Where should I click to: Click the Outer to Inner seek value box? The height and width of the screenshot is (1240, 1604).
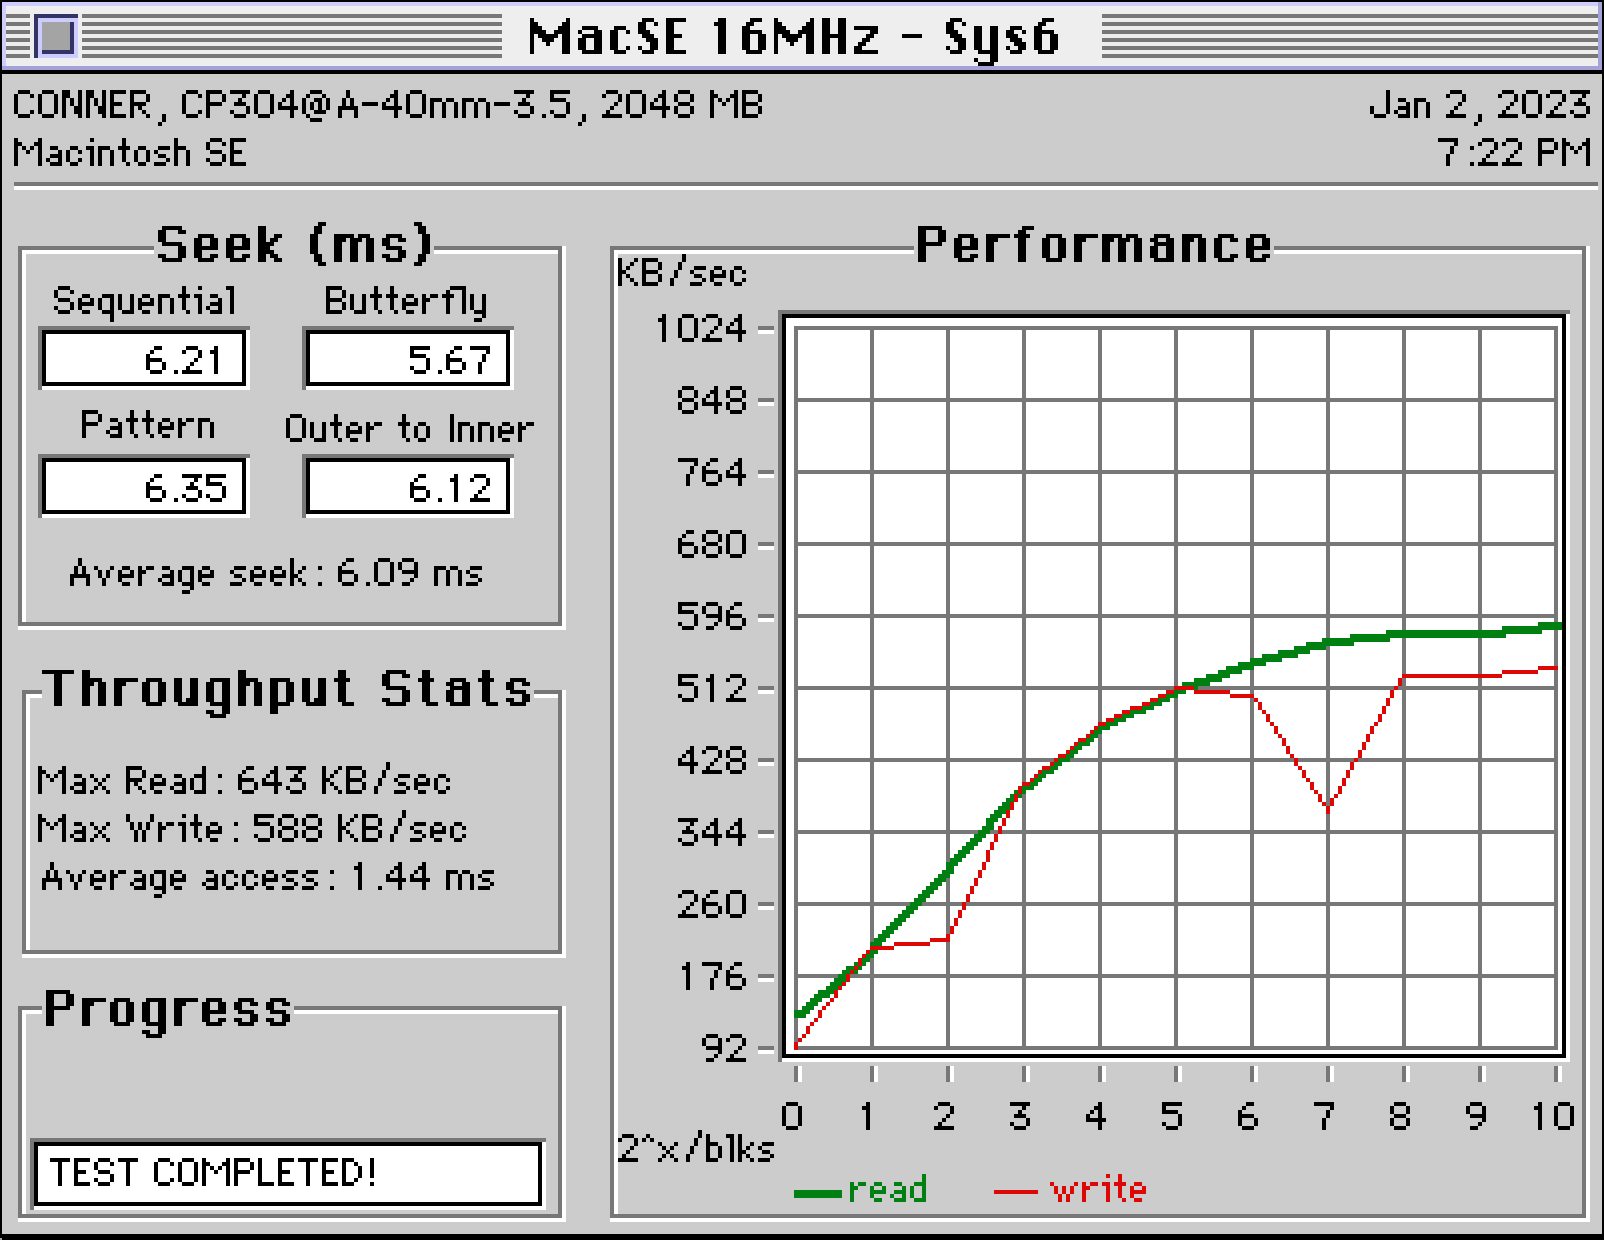point(408,487)
